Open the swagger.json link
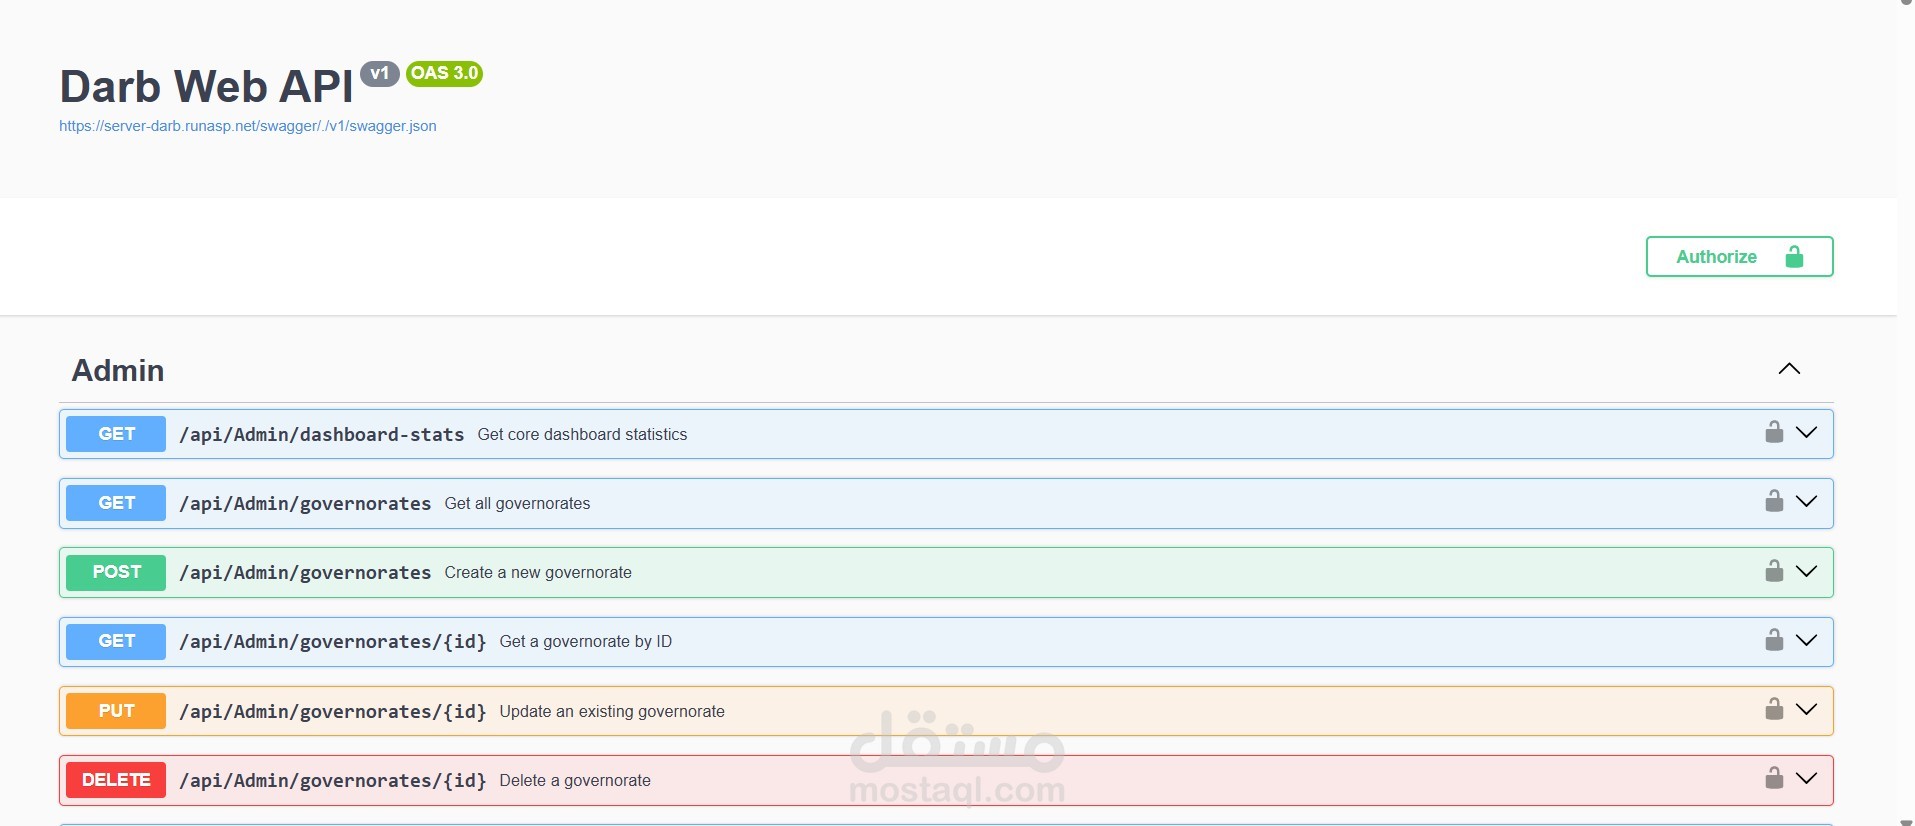This screenshot has width=1915, height=826. 248,126
